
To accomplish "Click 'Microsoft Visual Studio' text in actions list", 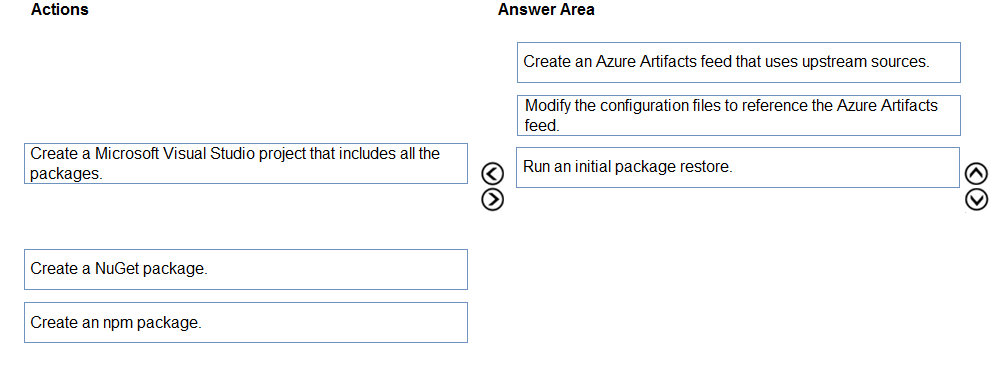I will 165,153.
